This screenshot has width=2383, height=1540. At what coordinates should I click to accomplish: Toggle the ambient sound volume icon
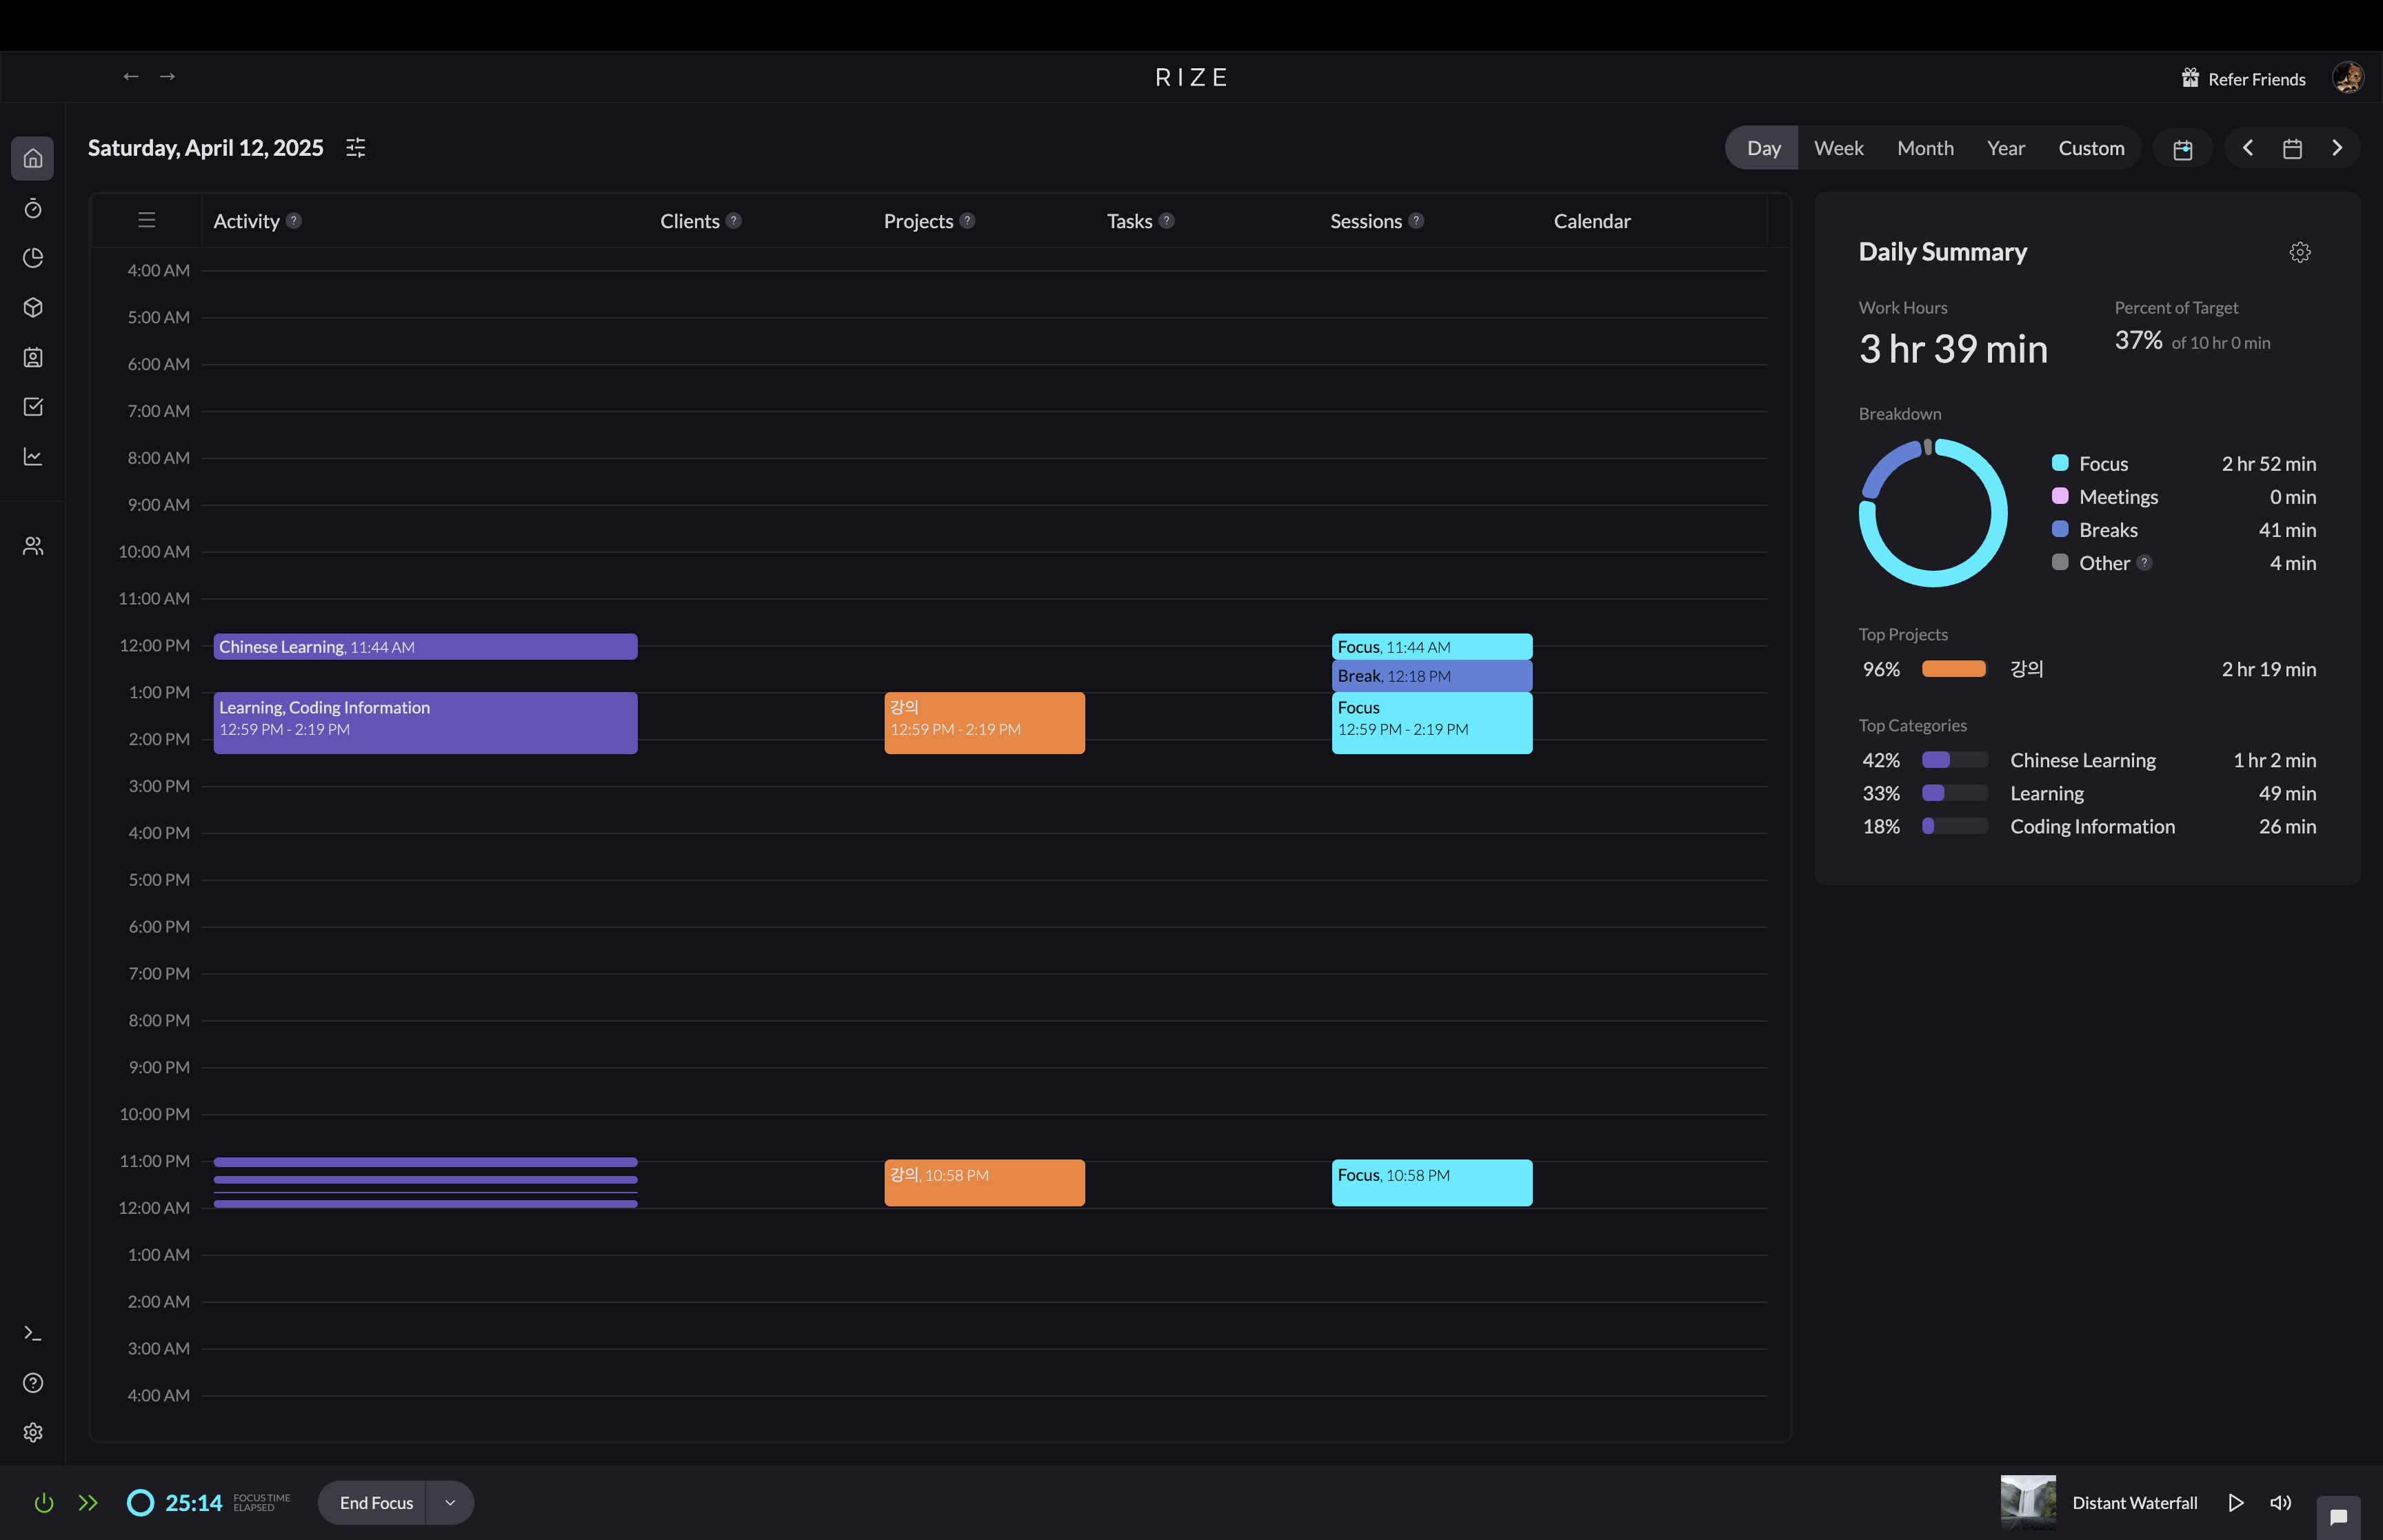[2280, 1502]
